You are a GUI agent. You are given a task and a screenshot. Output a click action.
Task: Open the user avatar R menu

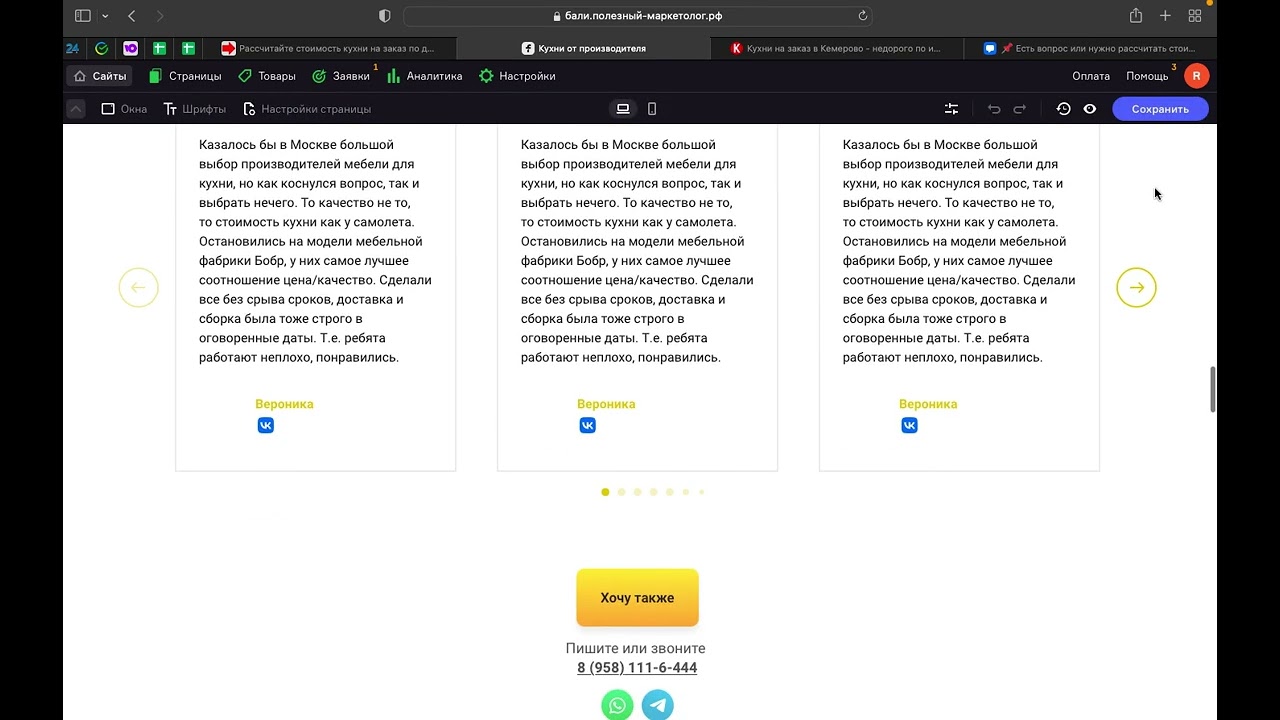click(x=1196, y=76)
